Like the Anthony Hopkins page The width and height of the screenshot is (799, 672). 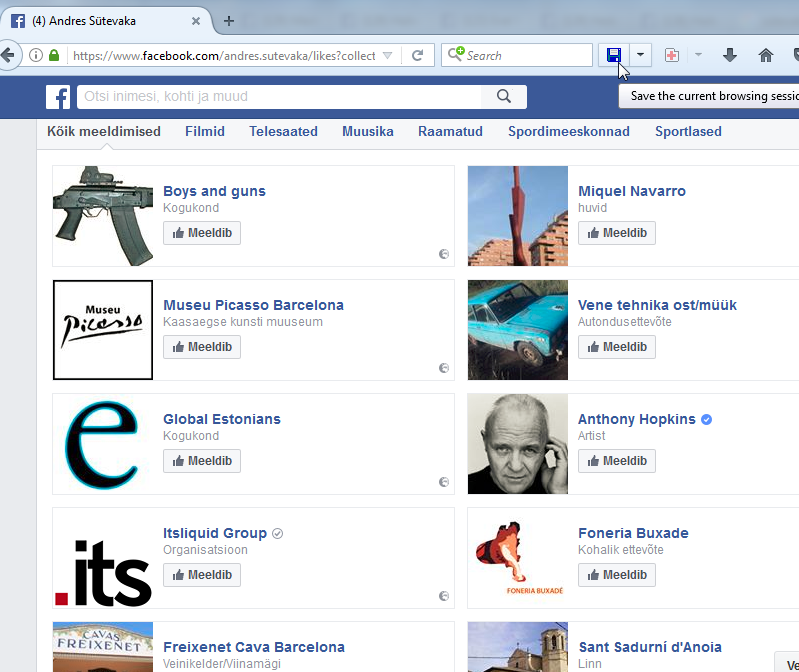tap(617, 461)
